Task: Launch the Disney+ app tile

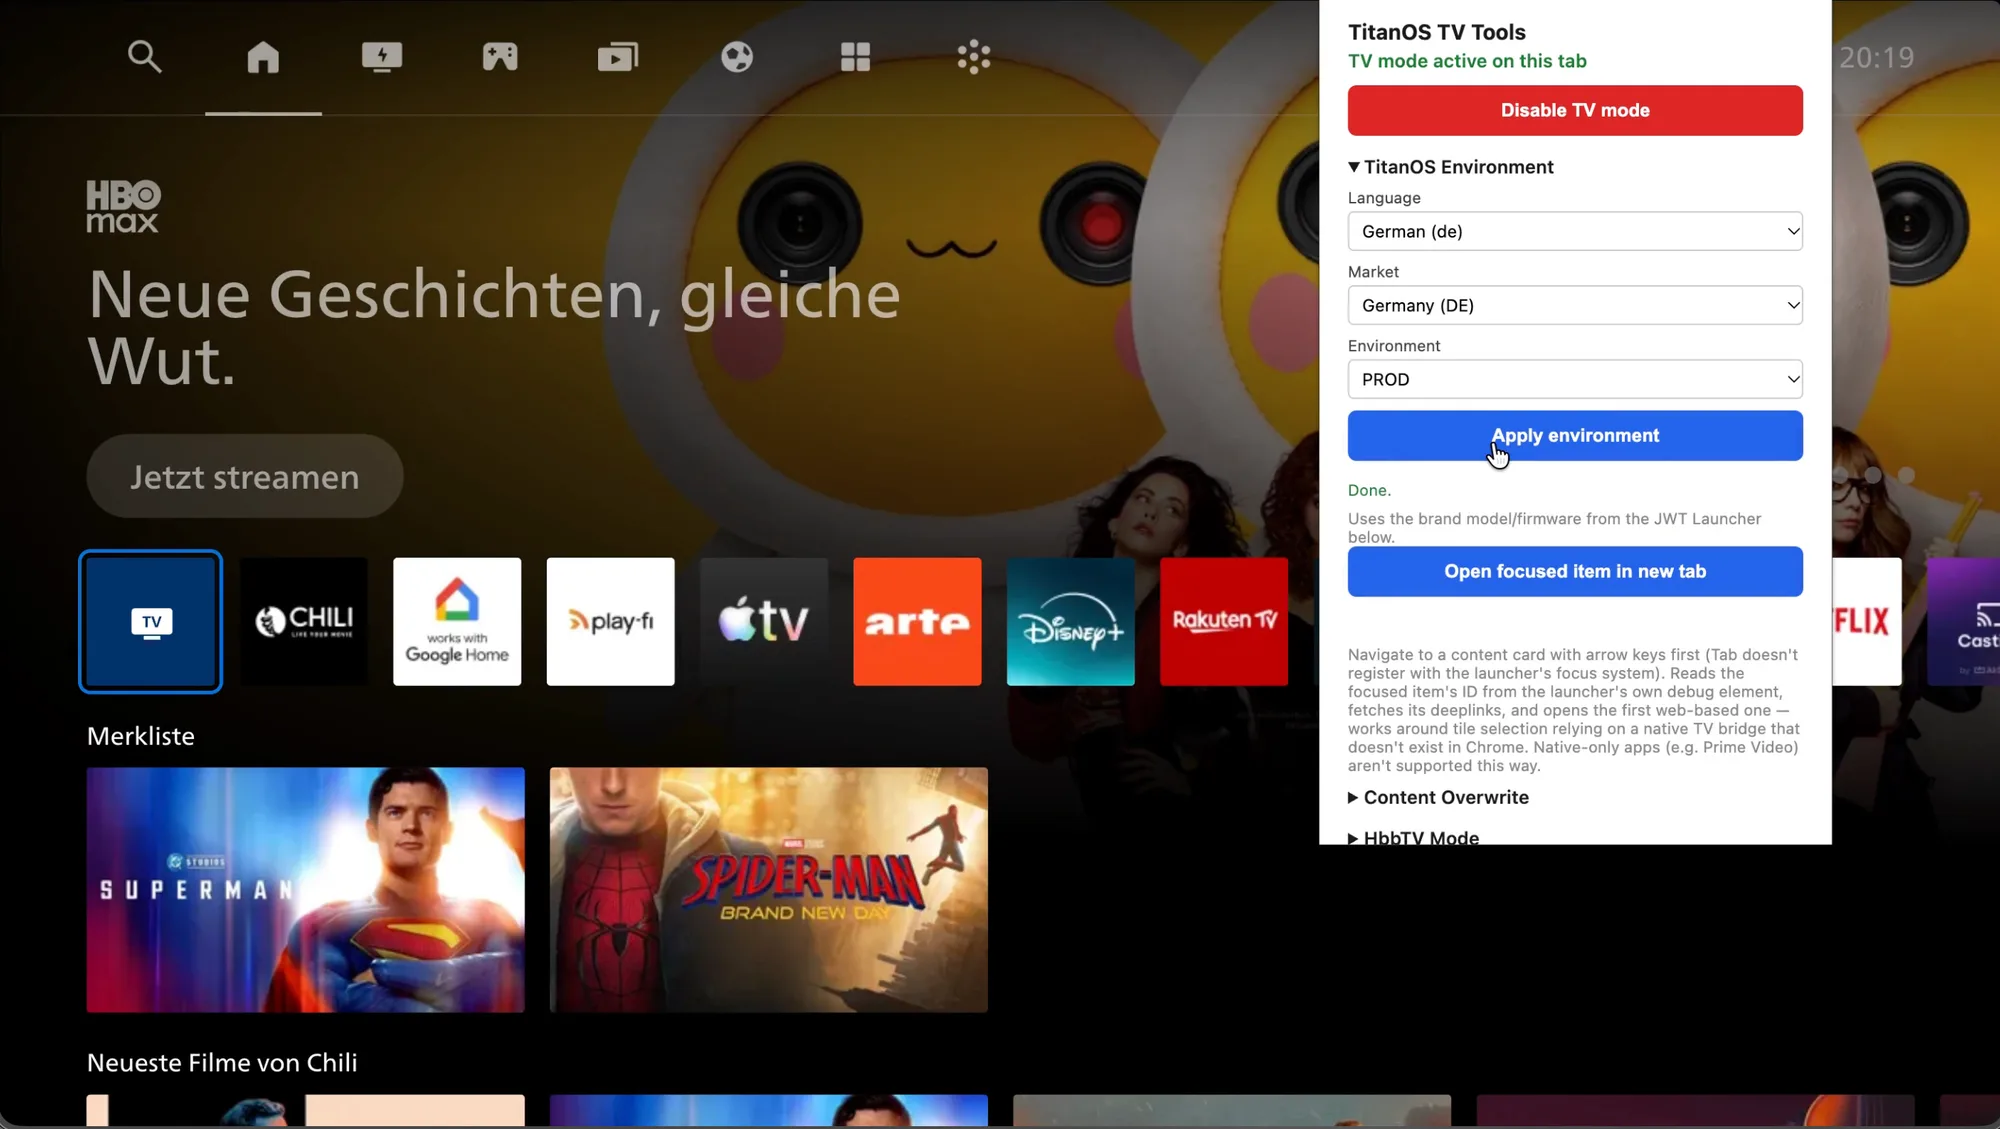Action: pos(1071,621)
